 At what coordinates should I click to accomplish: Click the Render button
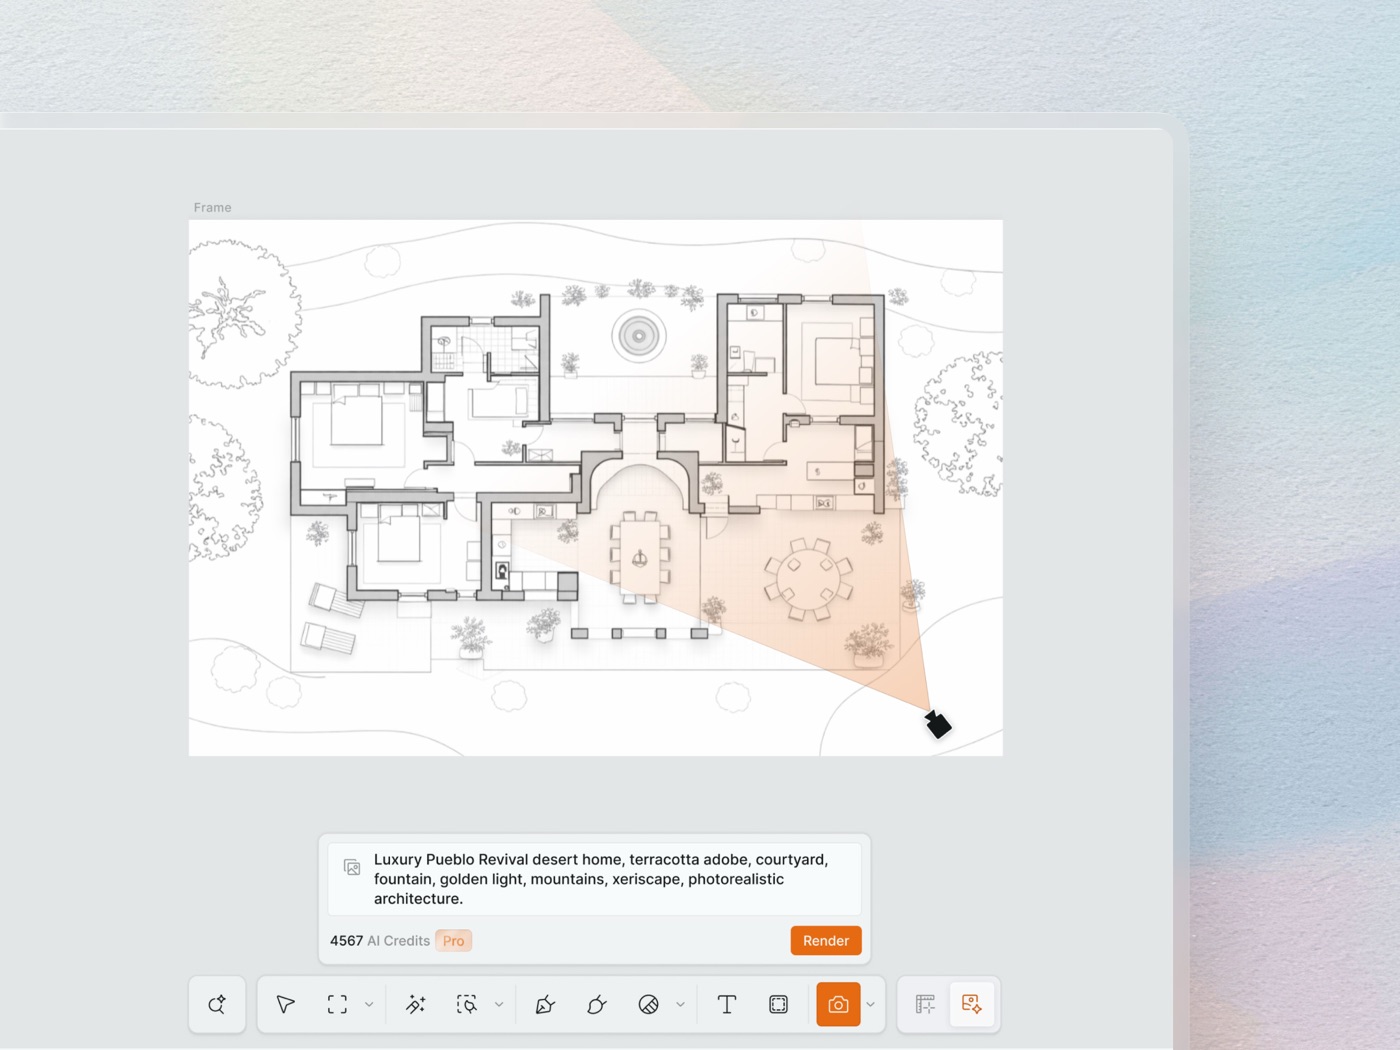point(826,940)
